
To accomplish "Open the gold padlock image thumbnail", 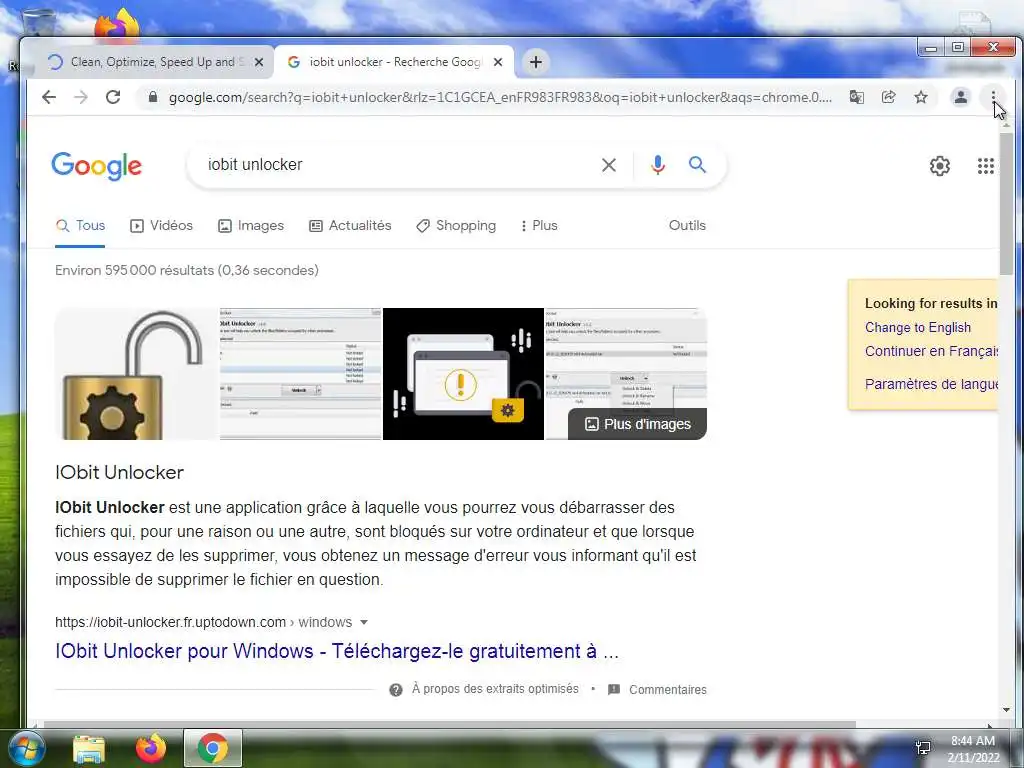I will pos(136,374).
